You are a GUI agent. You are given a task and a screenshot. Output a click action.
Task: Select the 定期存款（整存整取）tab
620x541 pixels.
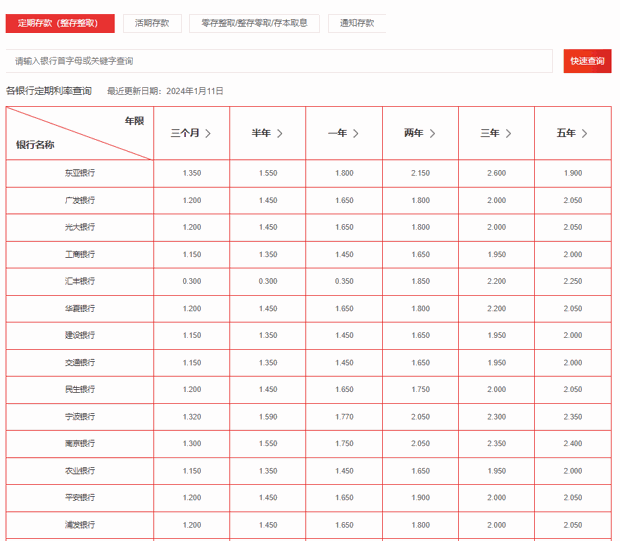click(60, 23)
